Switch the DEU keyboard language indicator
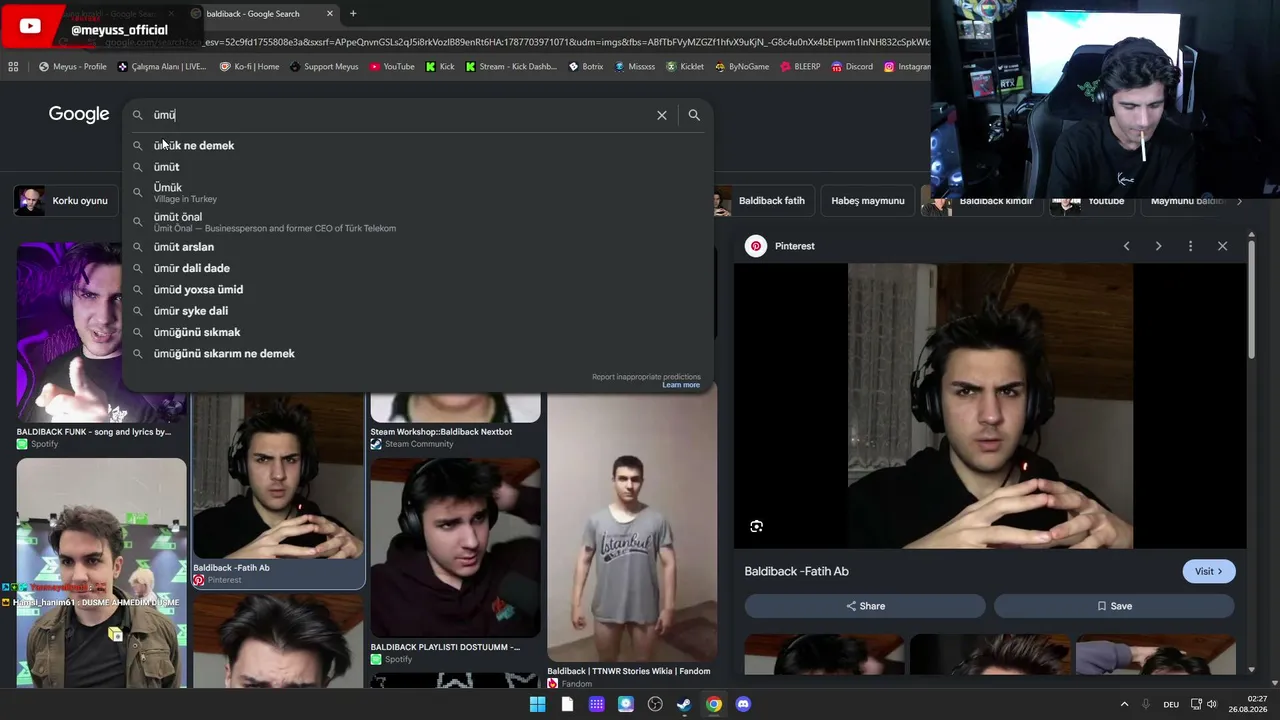1280x720 pixels. [x=1171, y=704]
